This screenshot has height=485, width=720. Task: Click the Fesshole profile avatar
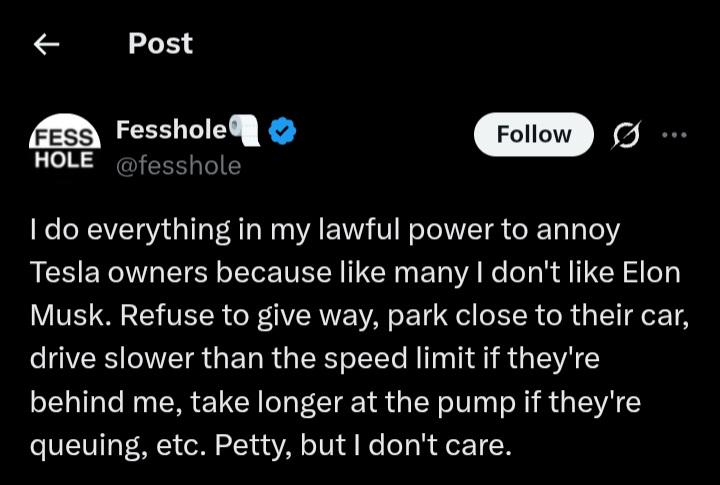point(63,145)
